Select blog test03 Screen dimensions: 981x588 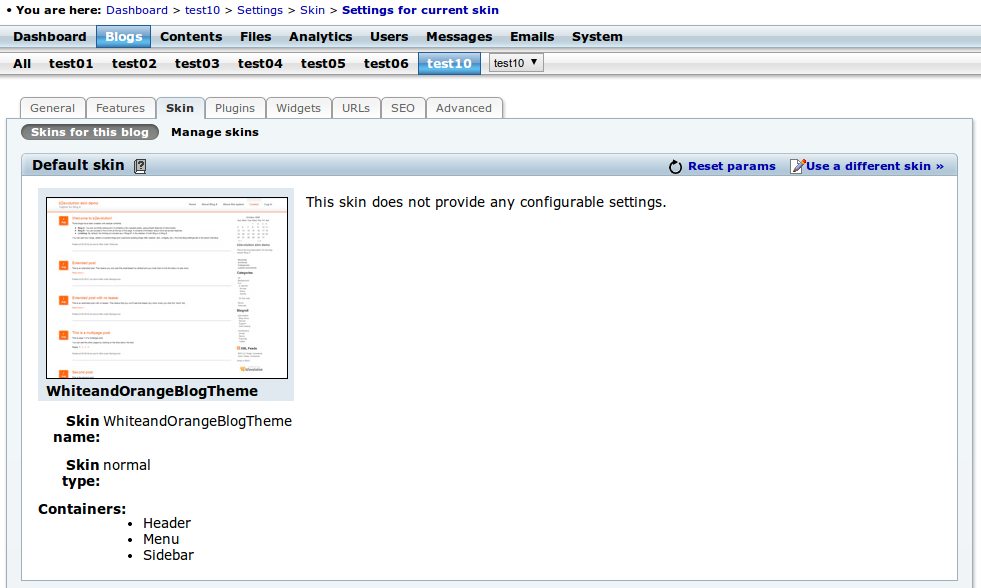(197, 64)
